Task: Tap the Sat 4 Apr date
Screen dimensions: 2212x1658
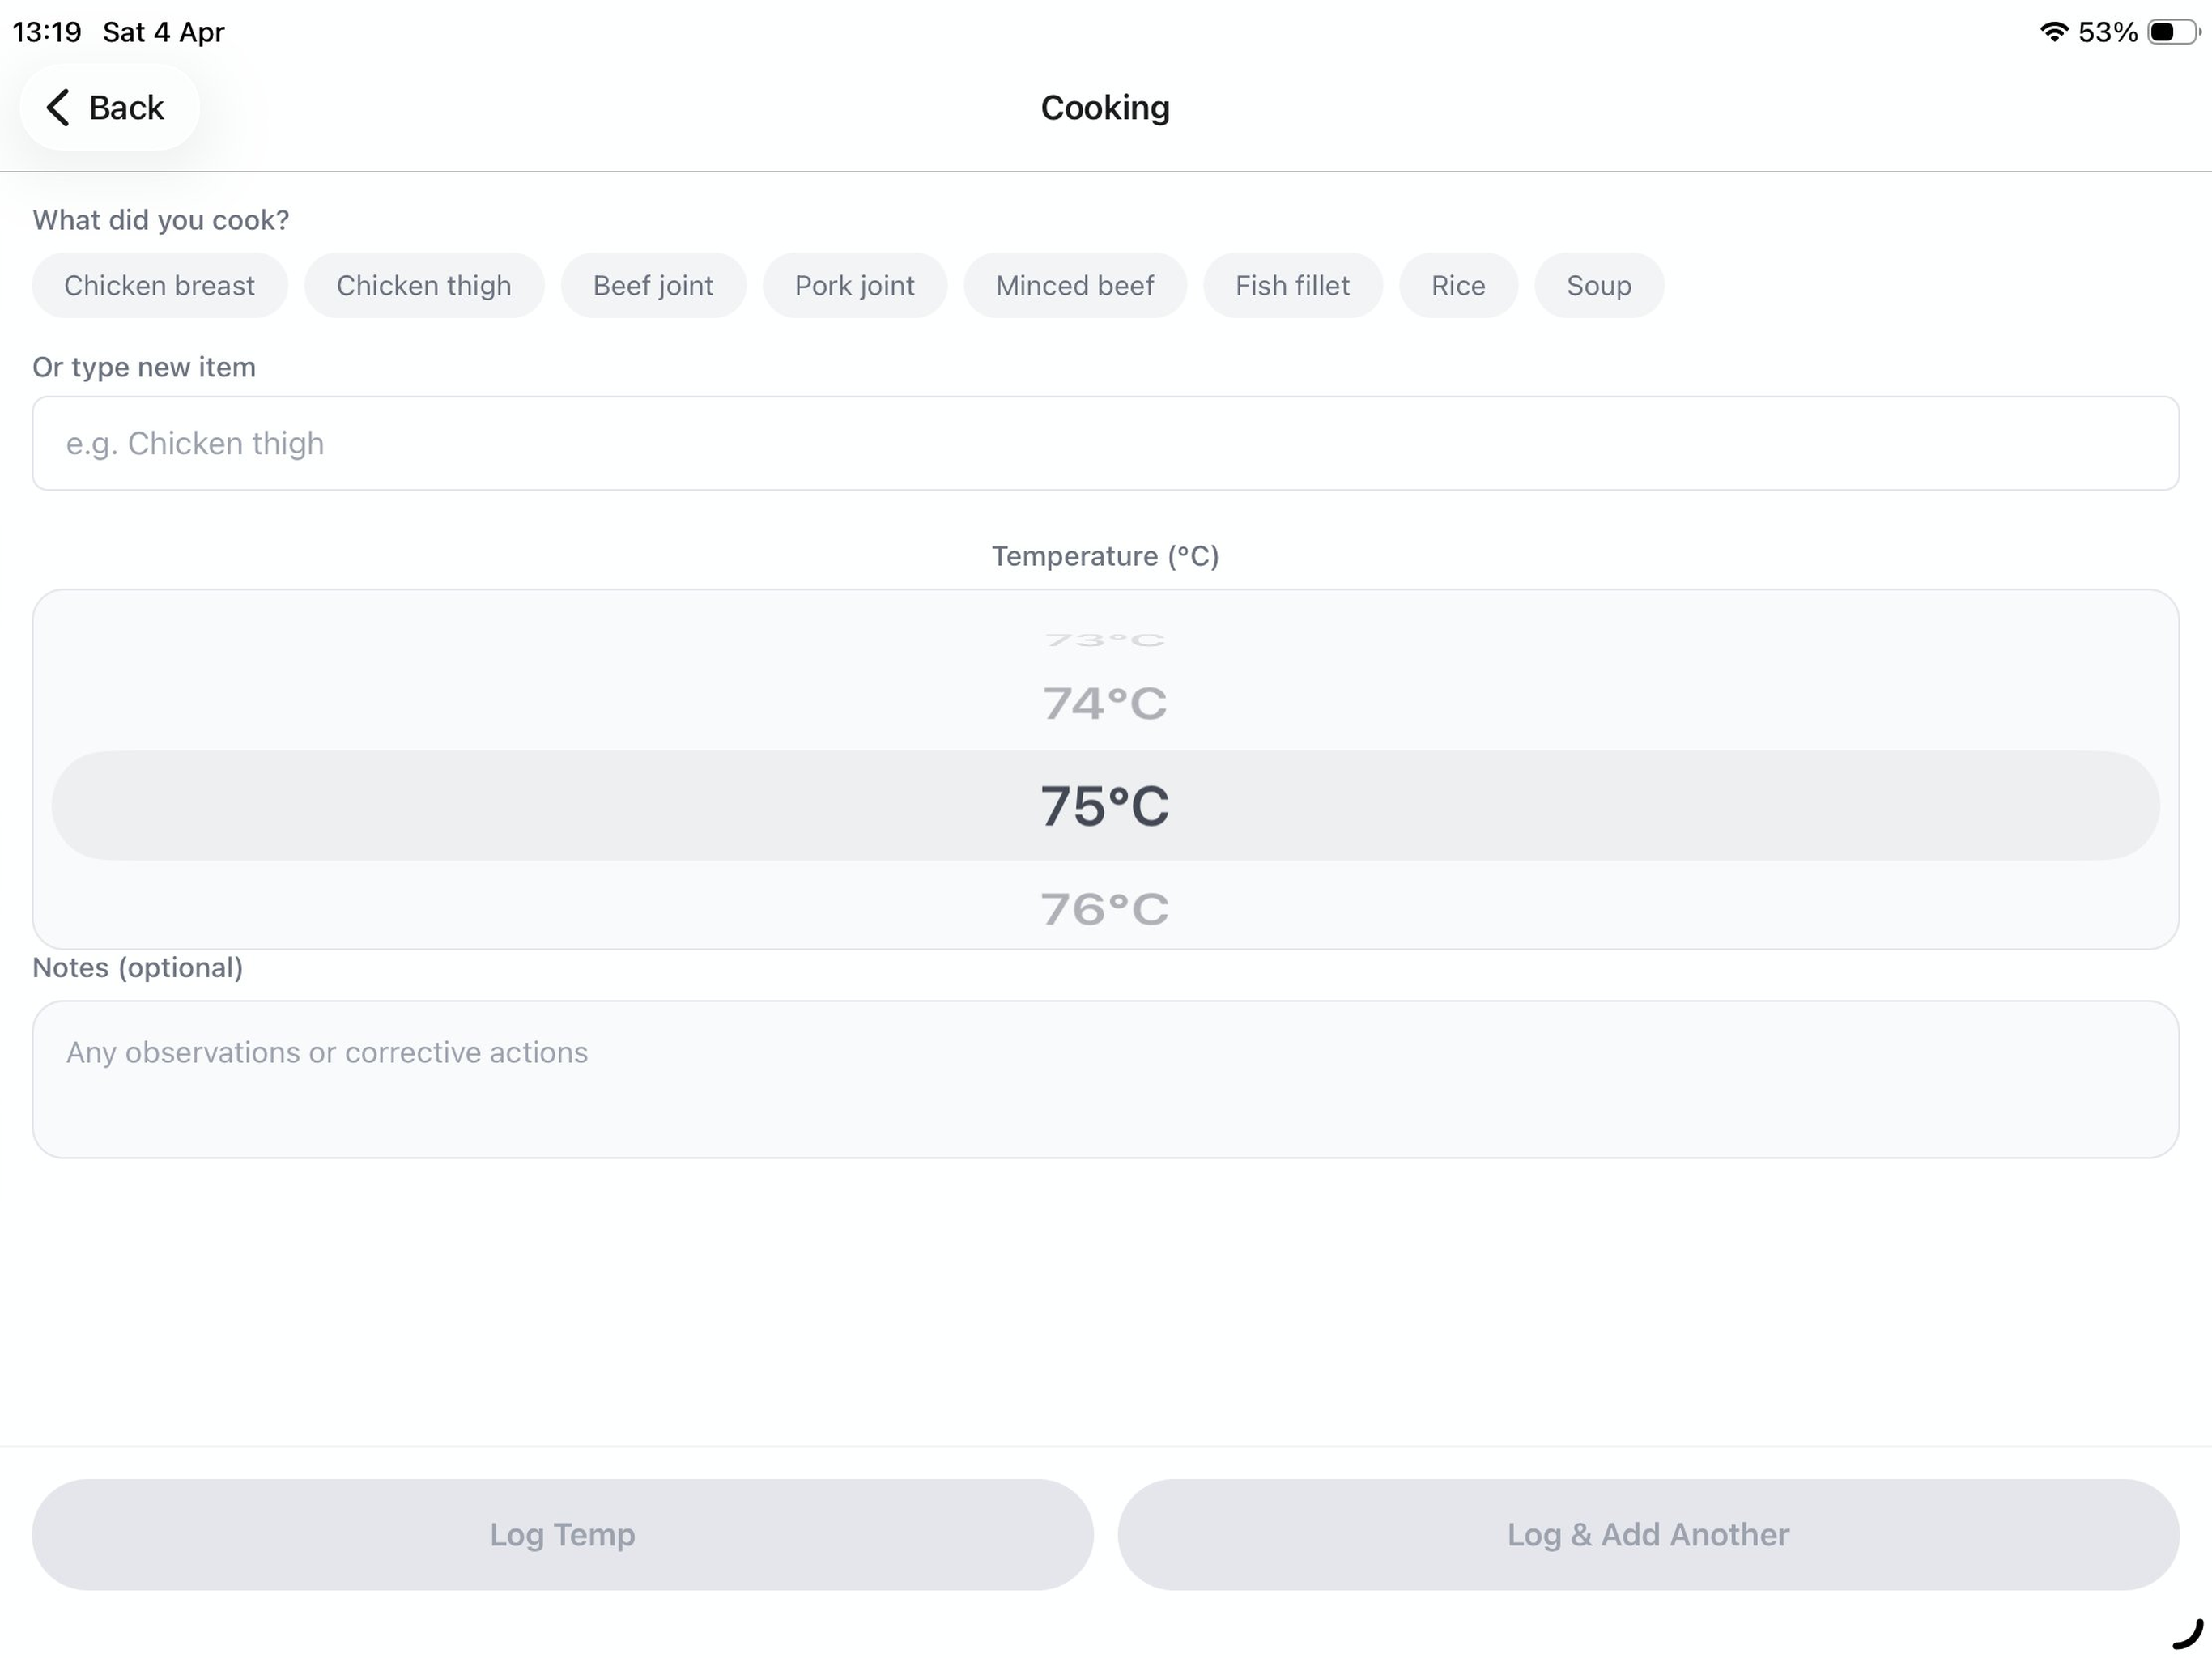Action: 164,32
